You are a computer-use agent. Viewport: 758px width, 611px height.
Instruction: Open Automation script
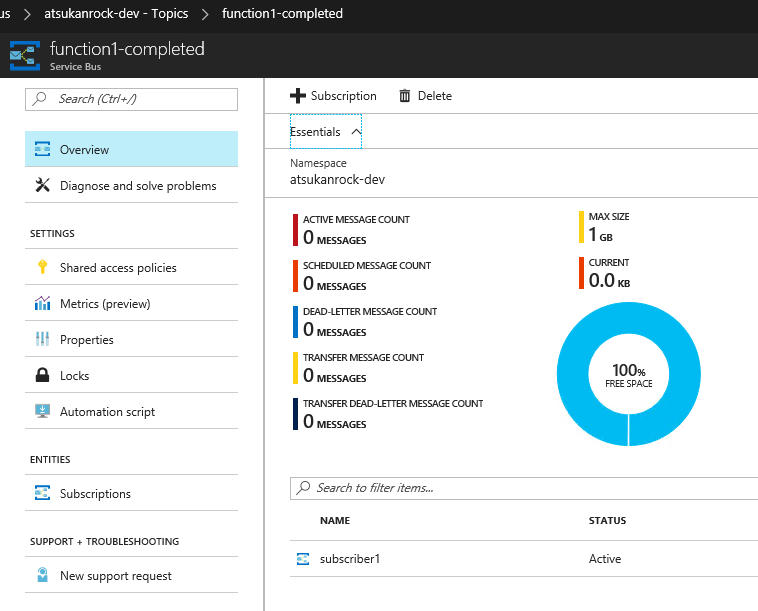[x=131, y=411]
